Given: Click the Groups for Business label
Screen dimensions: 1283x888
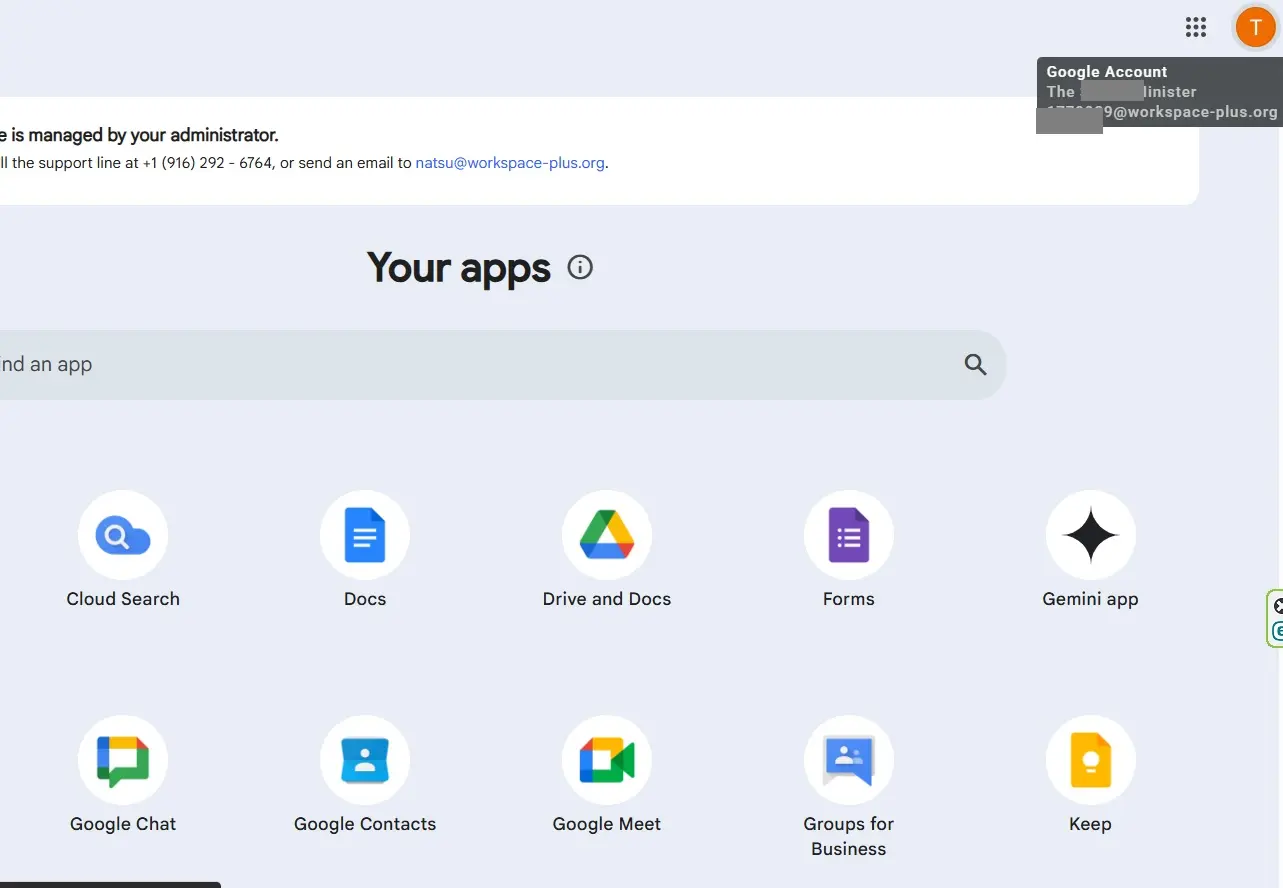Looking at the screenshot, I should pyautogui.click(x=849, y=836).
